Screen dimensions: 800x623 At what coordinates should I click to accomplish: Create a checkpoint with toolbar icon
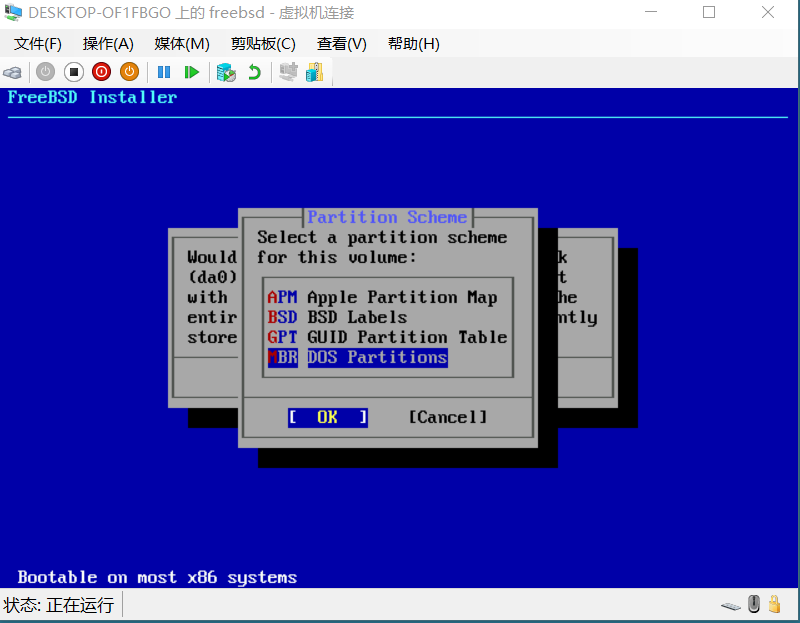[226, 72]
